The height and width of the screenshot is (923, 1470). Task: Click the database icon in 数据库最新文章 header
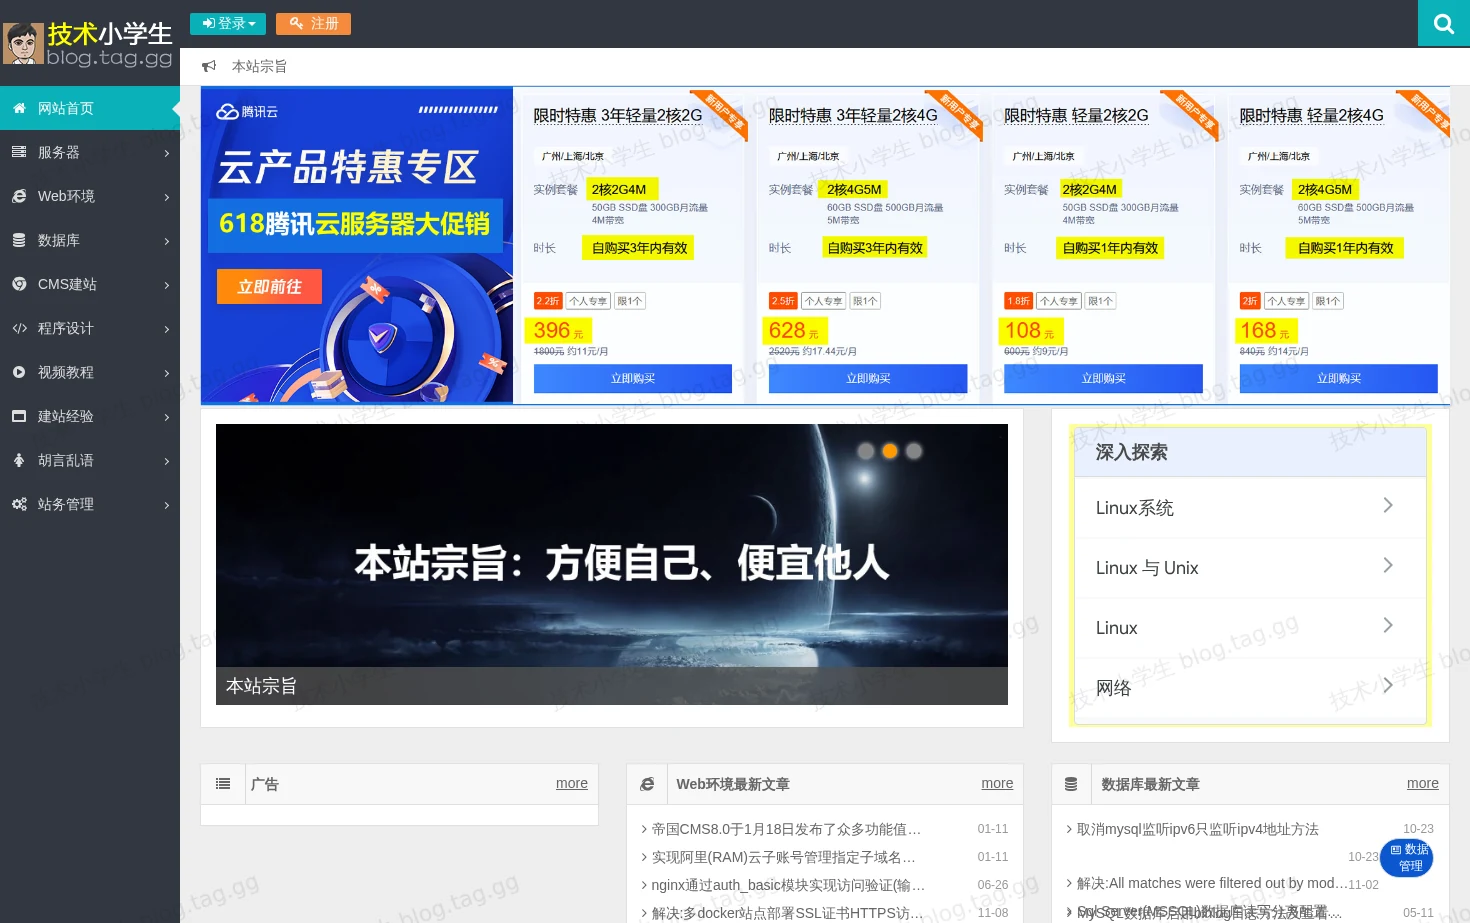coord(1071,784)
